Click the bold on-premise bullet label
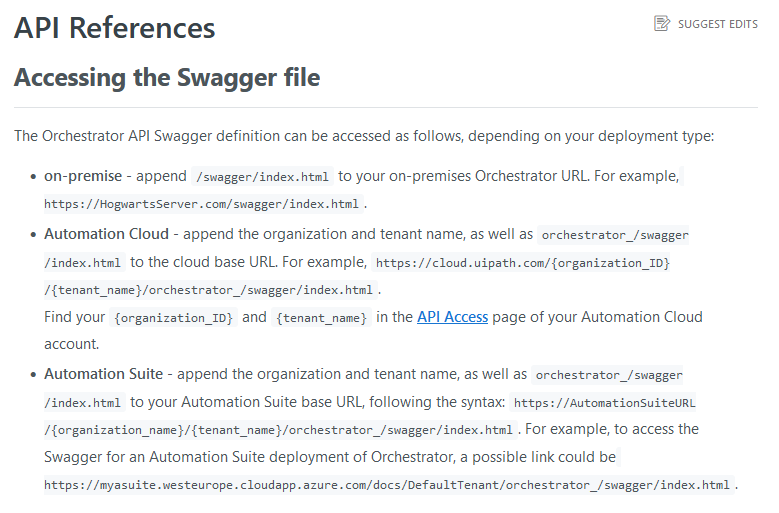This screenshot has width=779, height=513. 83,176
